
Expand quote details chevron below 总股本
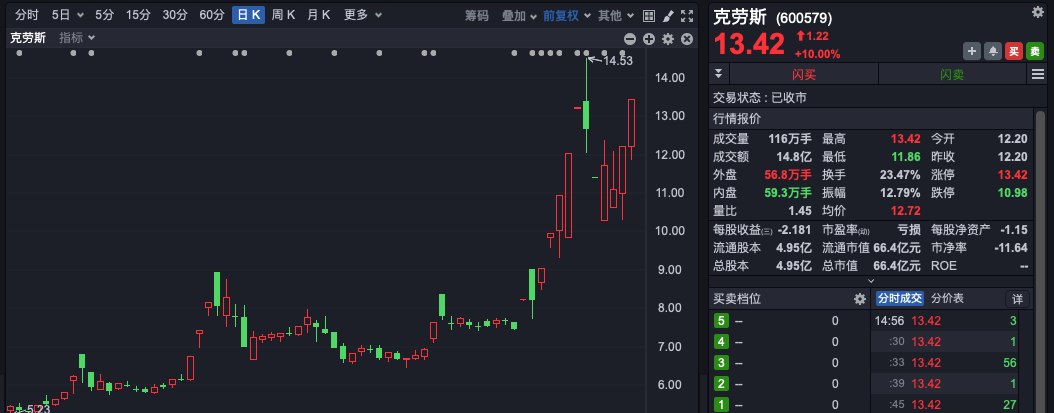(871, 280)
